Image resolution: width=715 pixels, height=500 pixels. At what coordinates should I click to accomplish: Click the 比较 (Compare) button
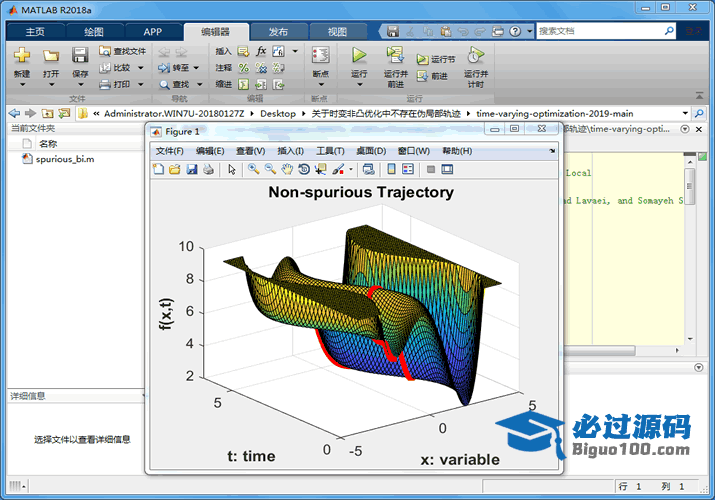(x=115, y=67)
